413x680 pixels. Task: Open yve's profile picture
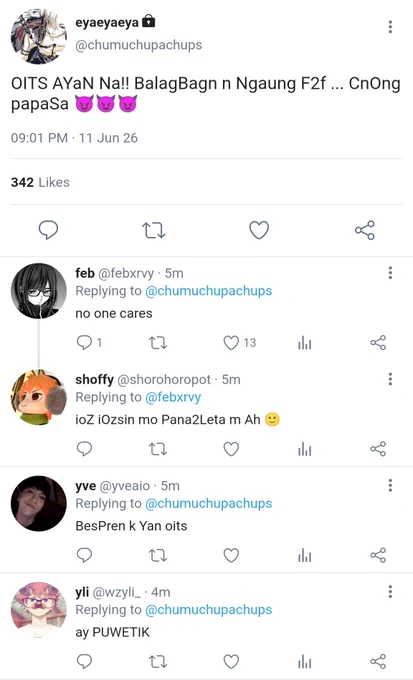[x=39, y=503]
